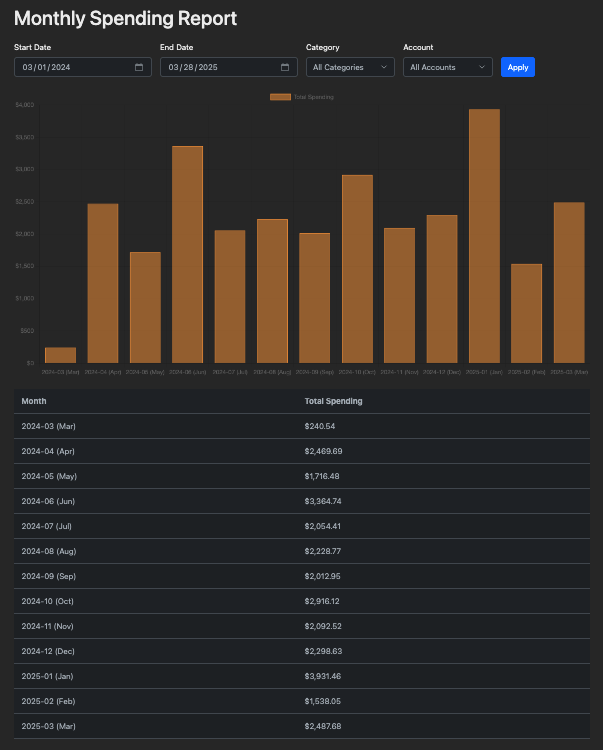This screenshot has width=603, height=750.
Task: Select the month segment in Start Date
Action: (x=27, y=67)
